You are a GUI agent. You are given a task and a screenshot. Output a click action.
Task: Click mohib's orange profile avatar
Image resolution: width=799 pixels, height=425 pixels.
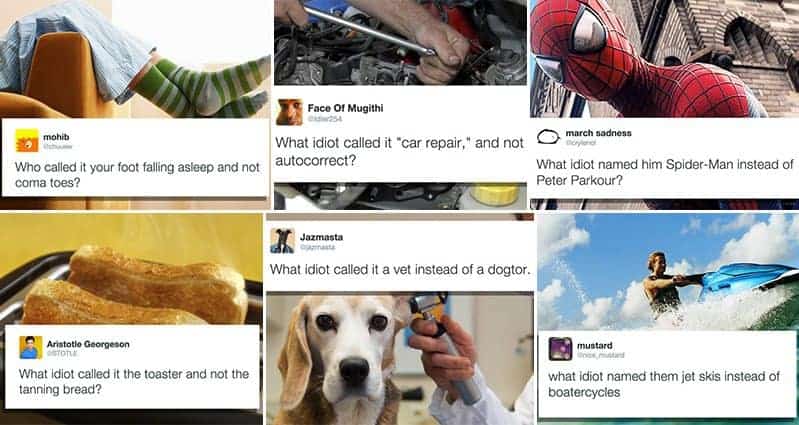pos(26,141)
